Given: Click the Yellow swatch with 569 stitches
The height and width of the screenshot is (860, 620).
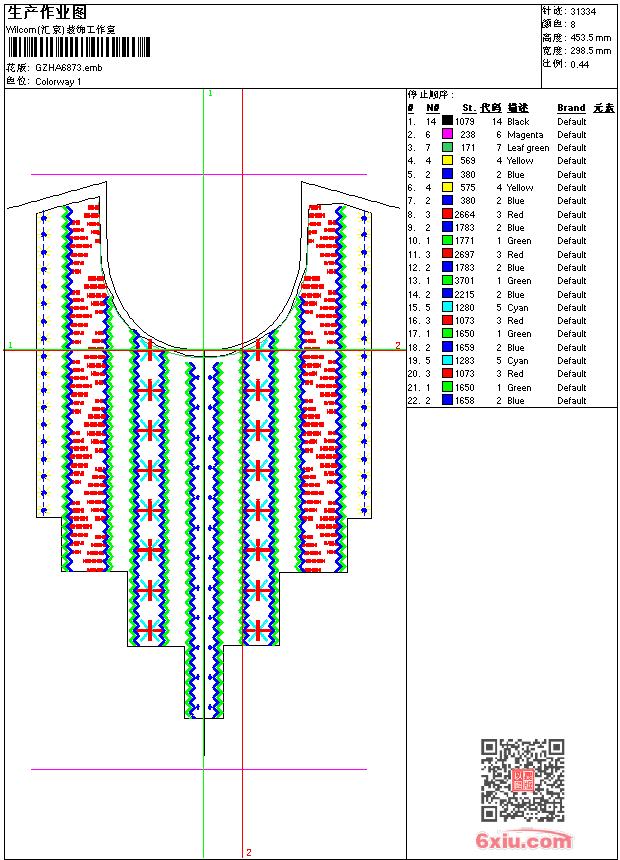Looking at the screenshot, I should [x=447, y=161].
